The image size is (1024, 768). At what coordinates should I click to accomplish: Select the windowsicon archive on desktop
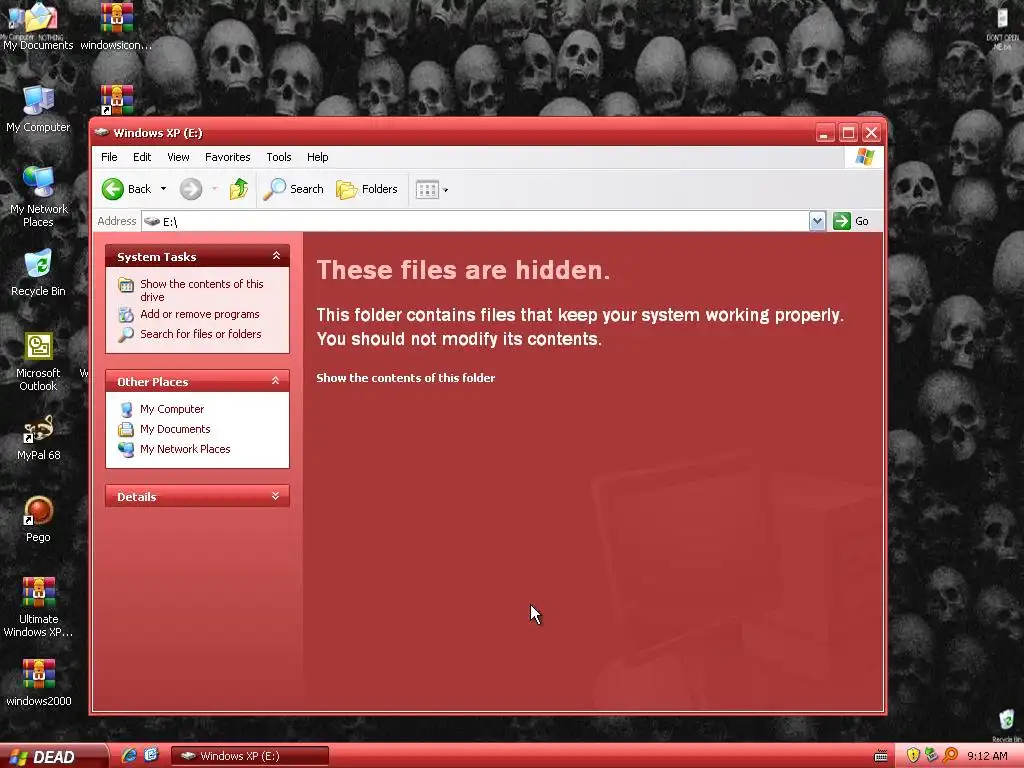click(x=116, y=27)
